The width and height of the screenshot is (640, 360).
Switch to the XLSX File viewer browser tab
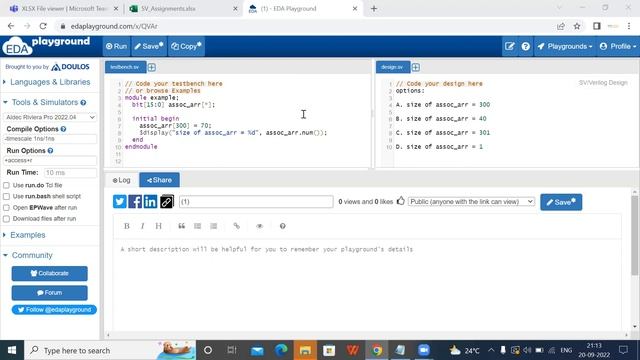tap(64, 9)
